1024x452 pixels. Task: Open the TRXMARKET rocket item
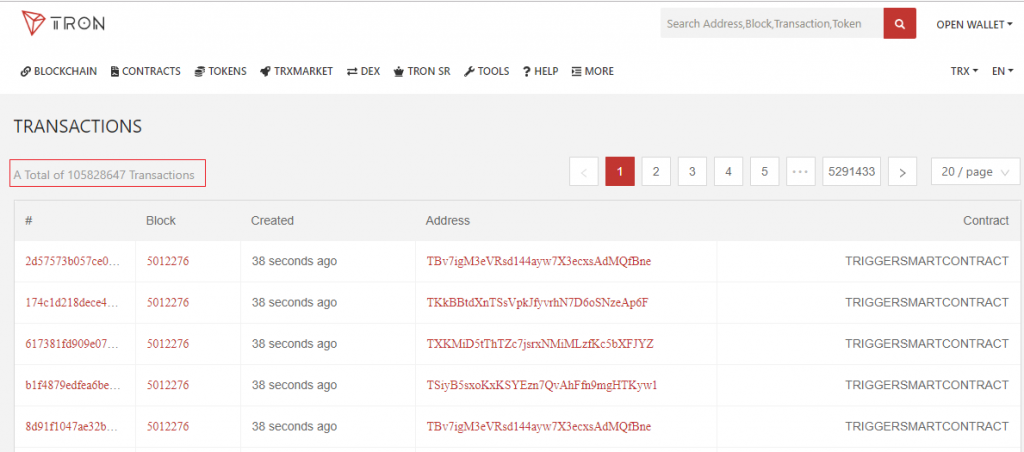pyautogui.click(x=296, y=71)
